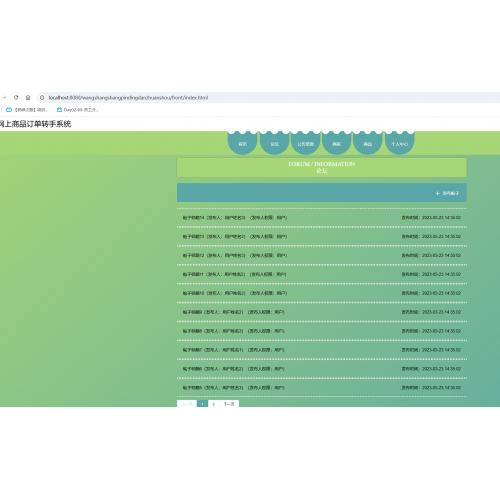The width and height of the screenshot is (500, 500).
Task: Open the 个人中心 navigation bubble
Action: (400, 143)
